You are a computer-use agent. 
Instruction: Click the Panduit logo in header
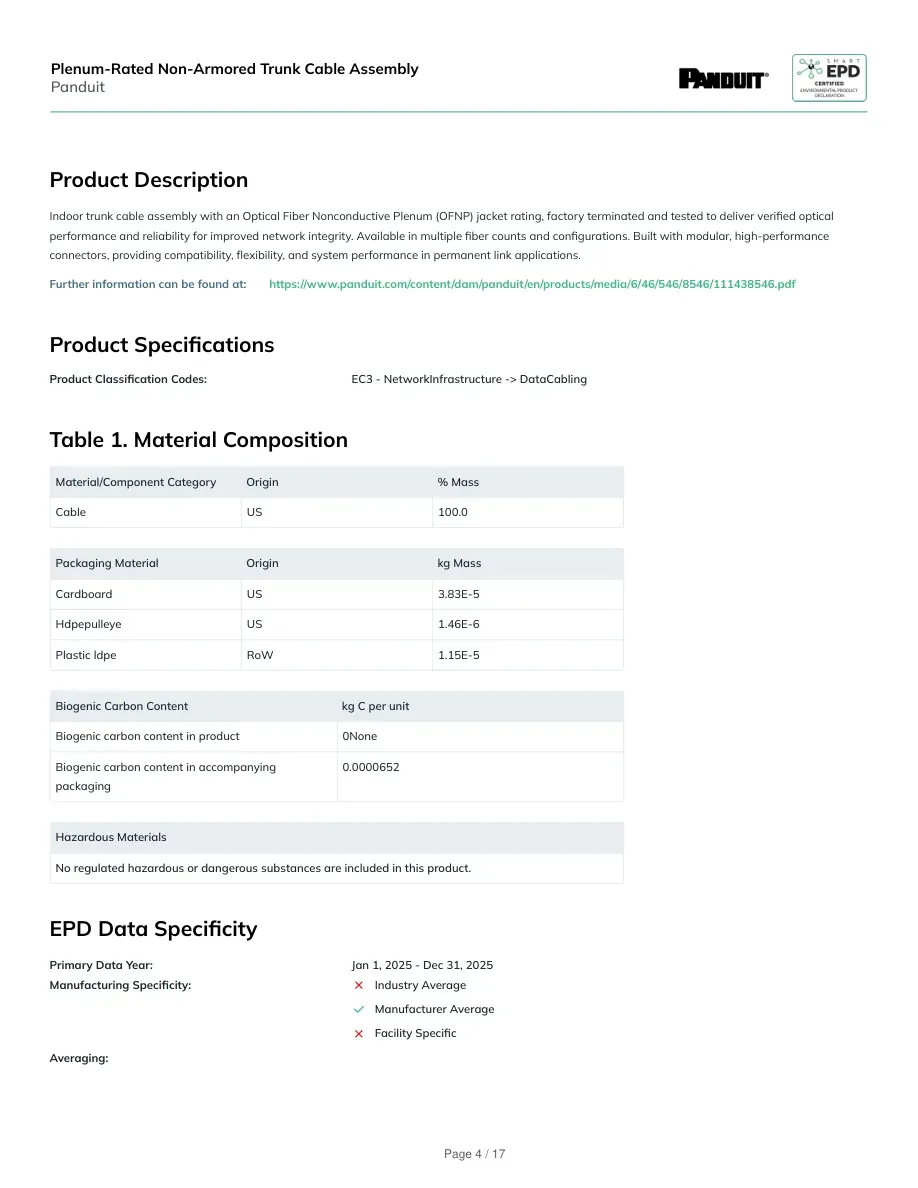pyautogui.click(x=723, y=78)
